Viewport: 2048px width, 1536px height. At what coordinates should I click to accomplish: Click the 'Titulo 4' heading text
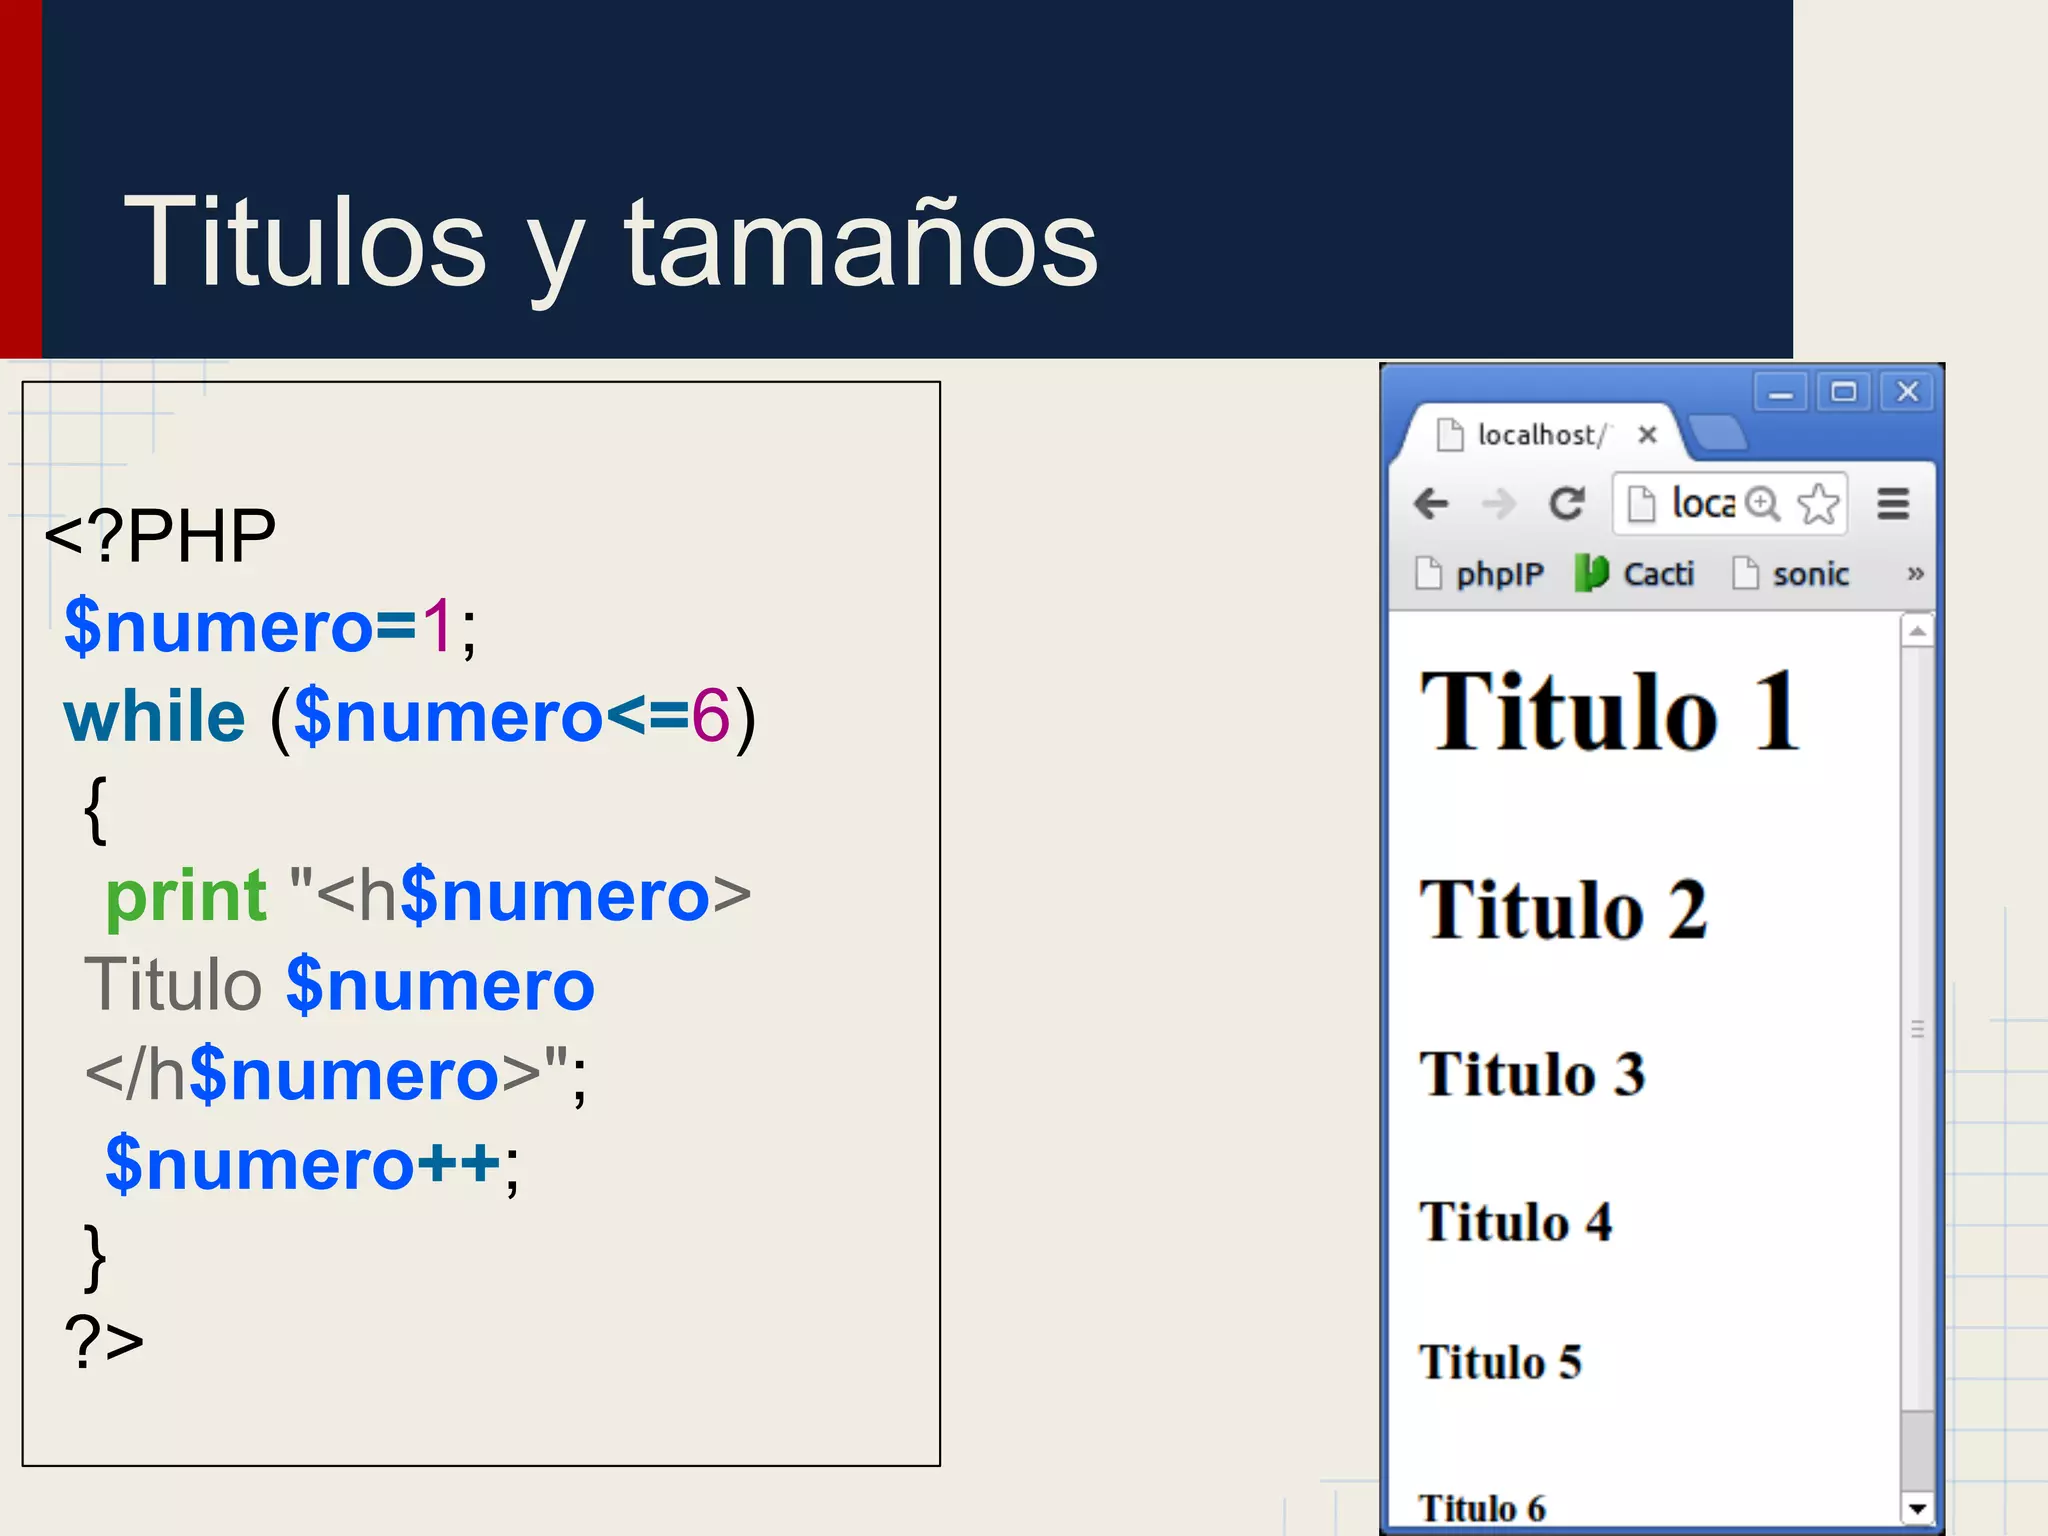coord(1516,1222)
